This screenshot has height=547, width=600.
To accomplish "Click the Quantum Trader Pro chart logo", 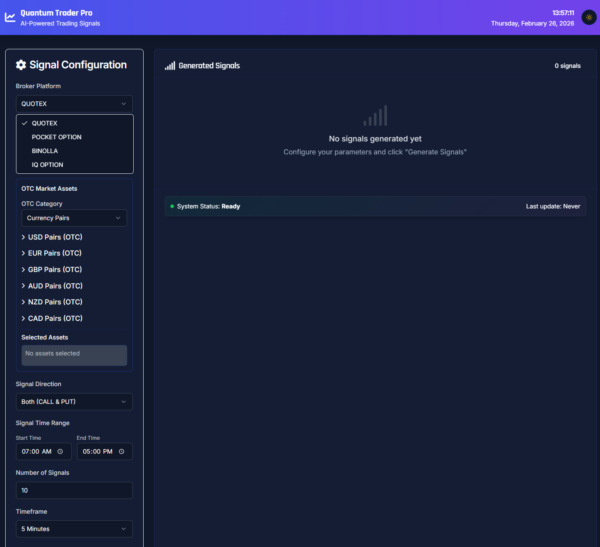I will [10, 17].
